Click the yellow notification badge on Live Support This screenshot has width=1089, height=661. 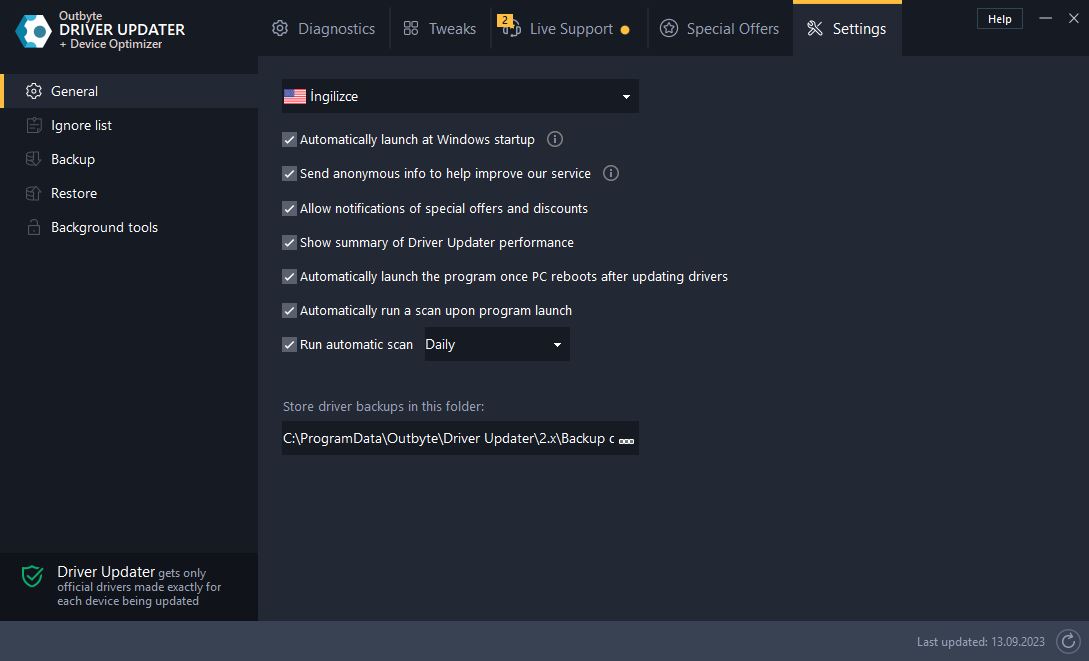(505, 20)
